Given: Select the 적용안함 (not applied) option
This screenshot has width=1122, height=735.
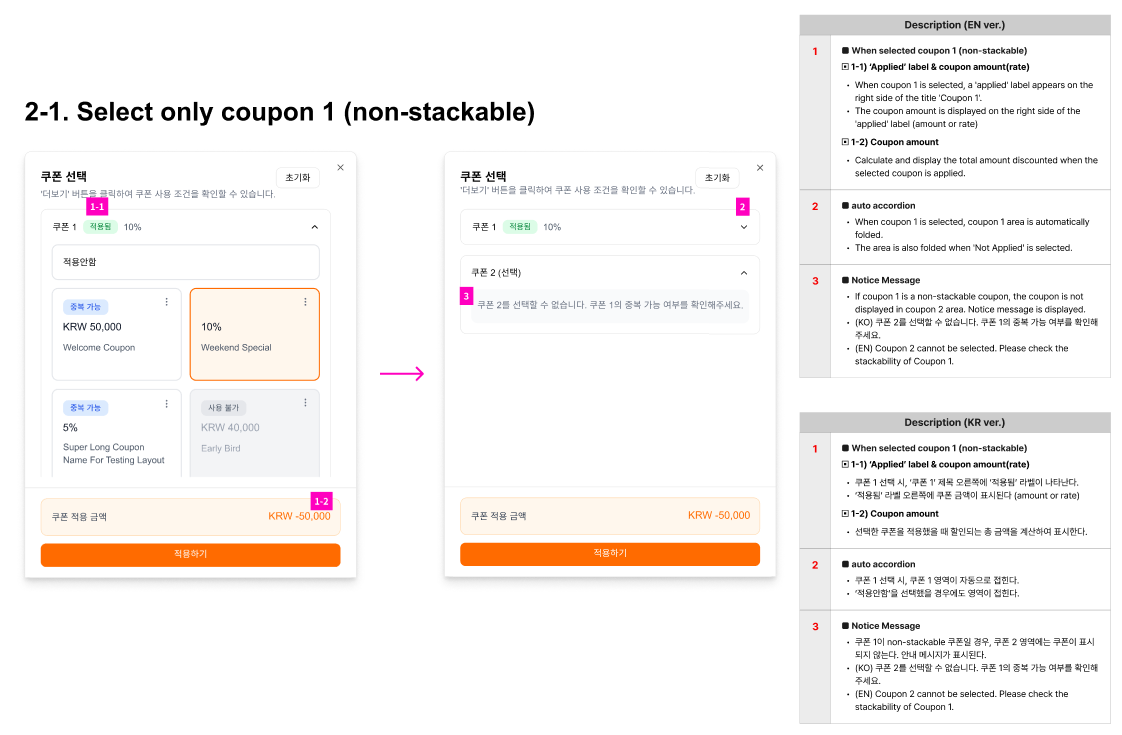Looking at the screenshot, I should point(186,262).
